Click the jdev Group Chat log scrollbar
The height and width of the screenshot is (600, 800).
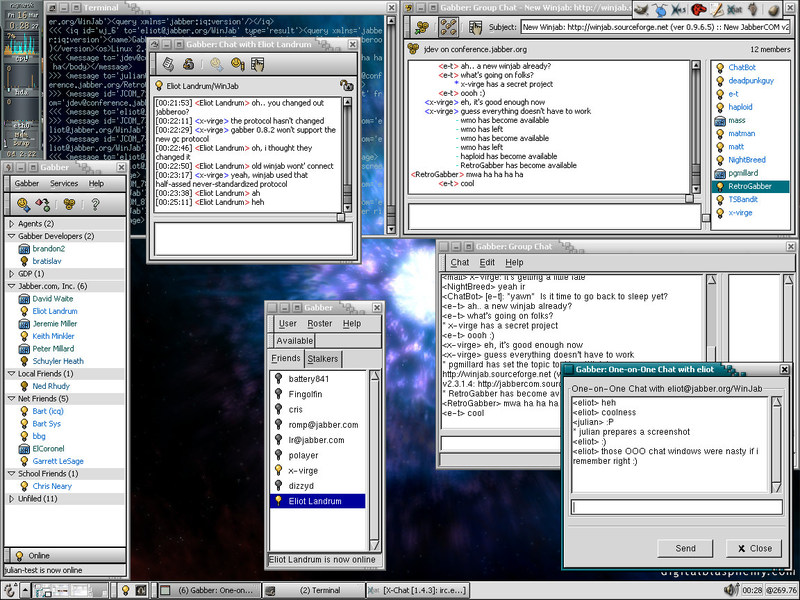696,127
